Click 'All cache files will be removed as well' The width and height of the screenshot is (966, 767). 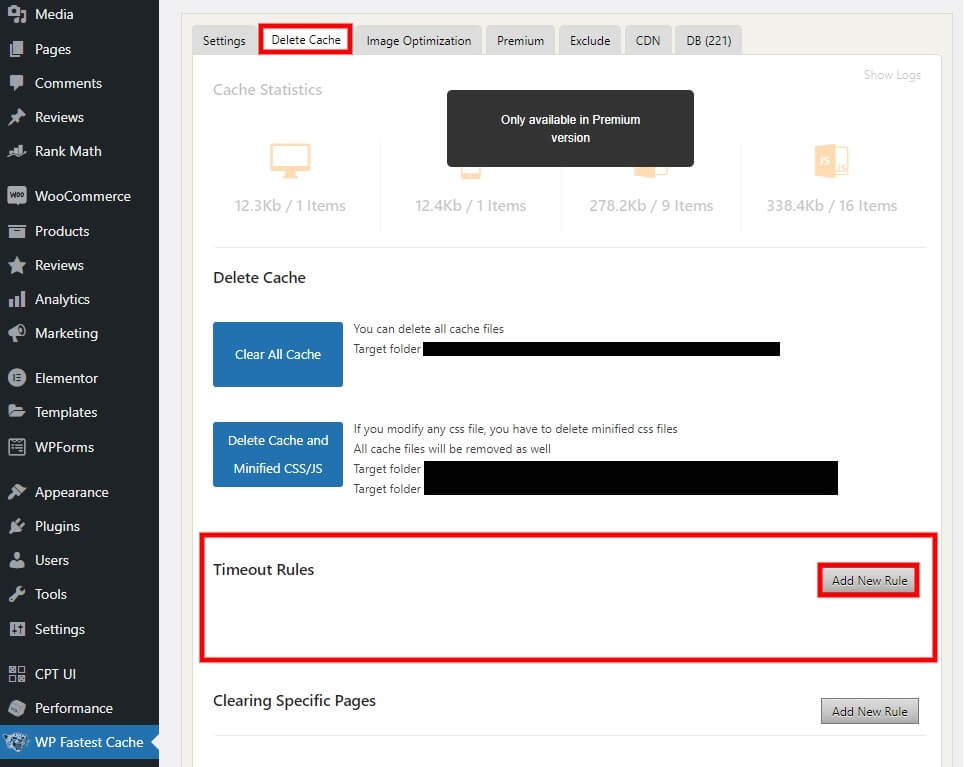[452, 449]
